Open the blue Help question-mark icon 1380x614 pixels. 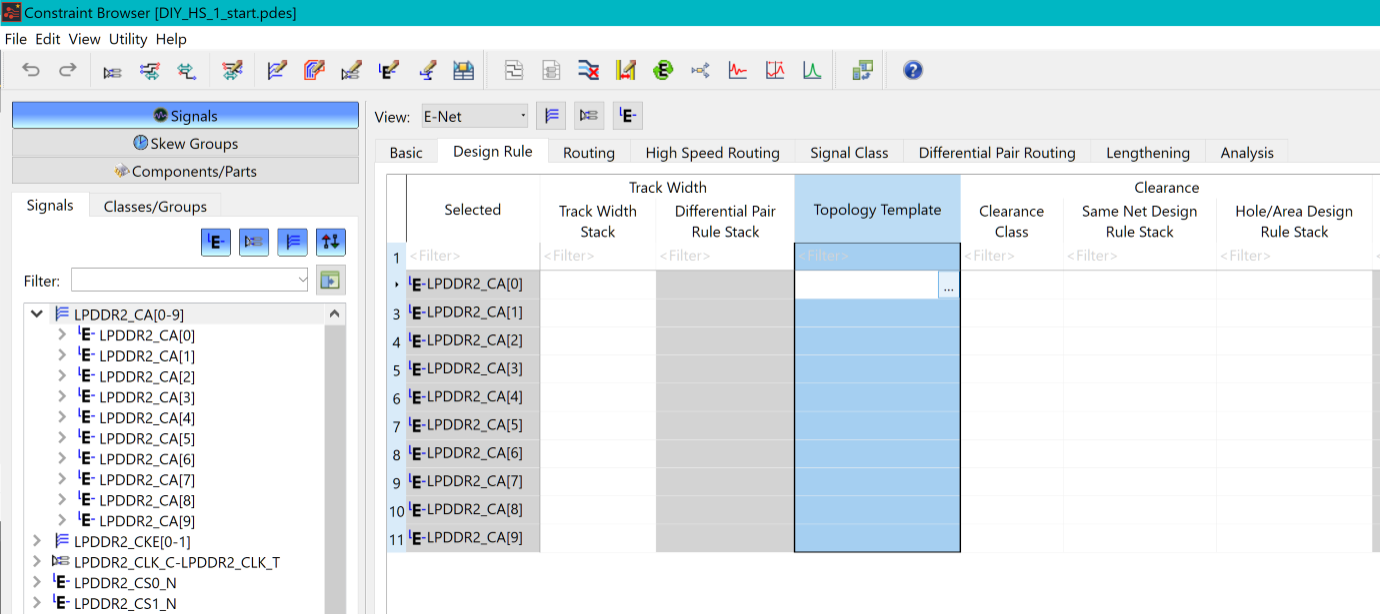(x=912, y=71)
